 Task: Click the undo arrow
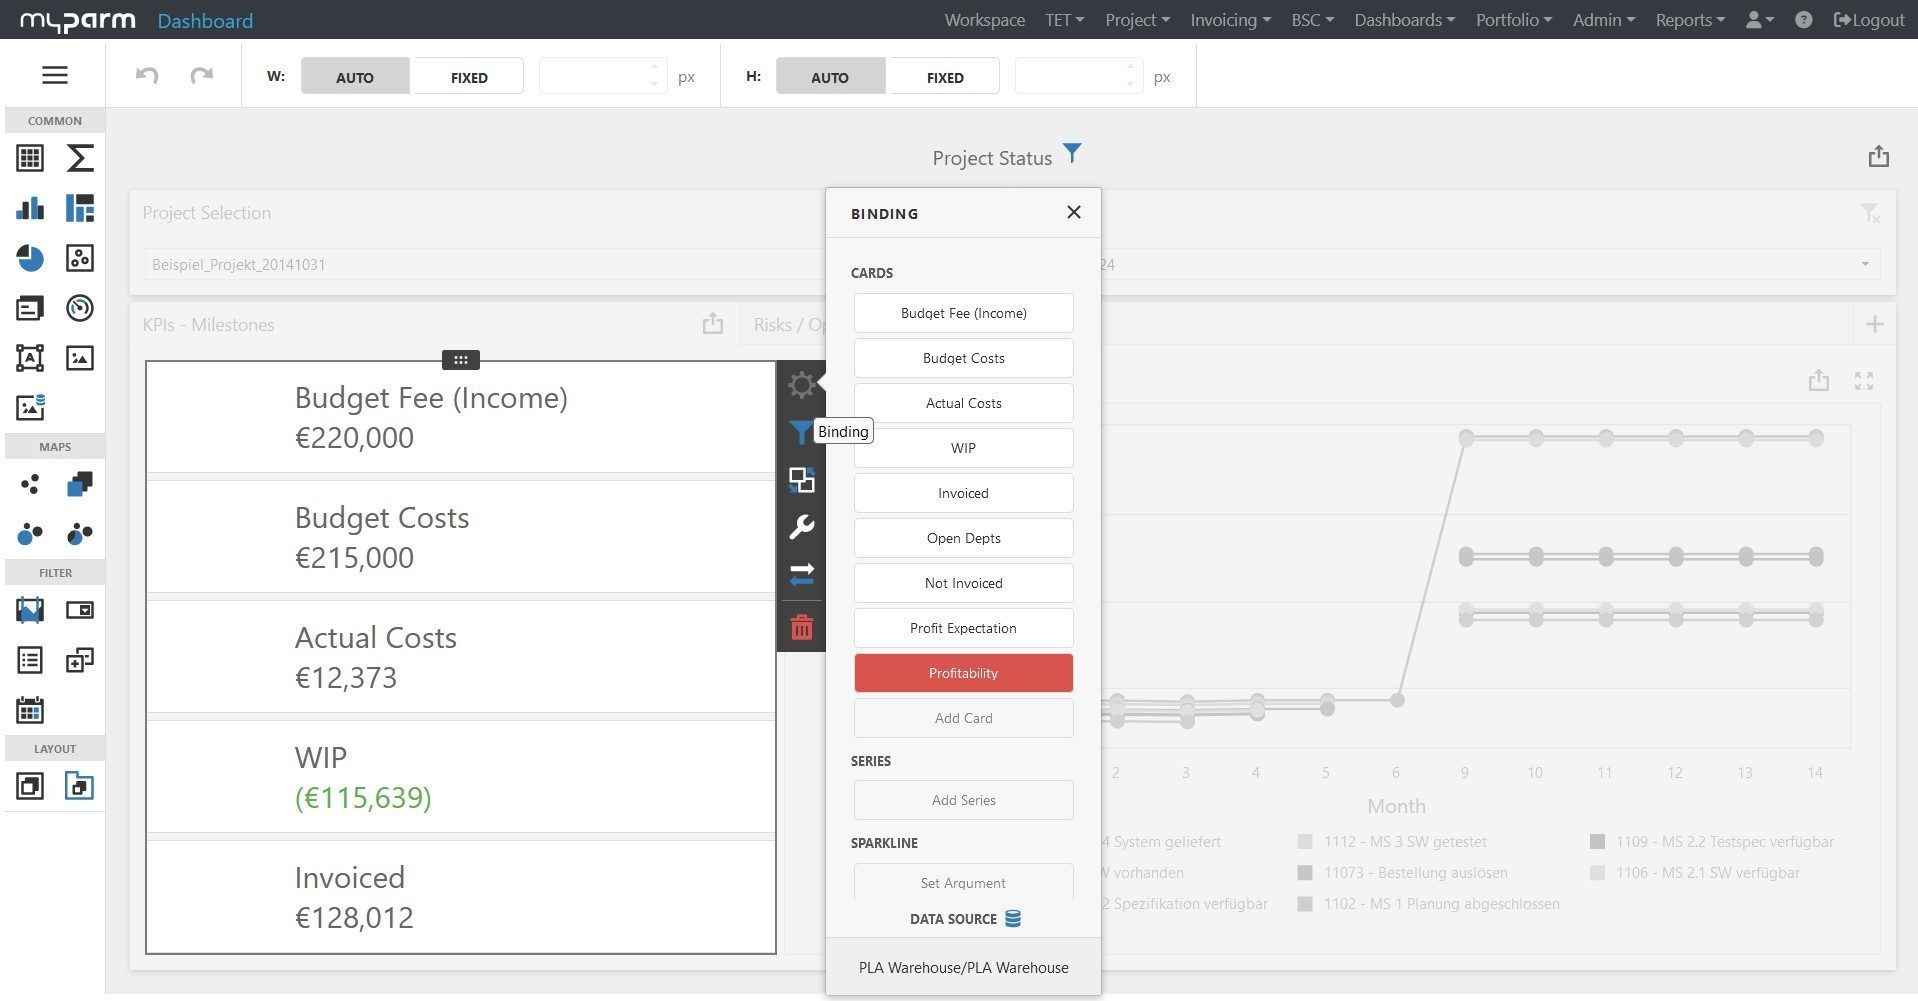pyautogui.click(x=147, y=76)
